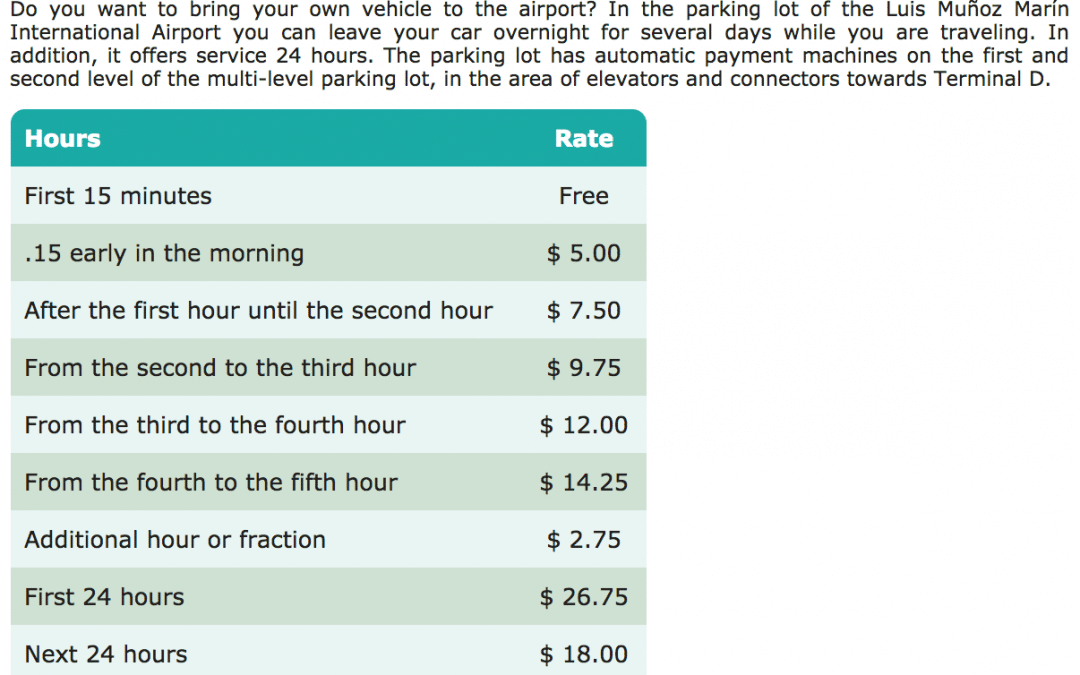Click the $ 26.75 rate value
1080x675 pixels.
(x=583, y=596)
